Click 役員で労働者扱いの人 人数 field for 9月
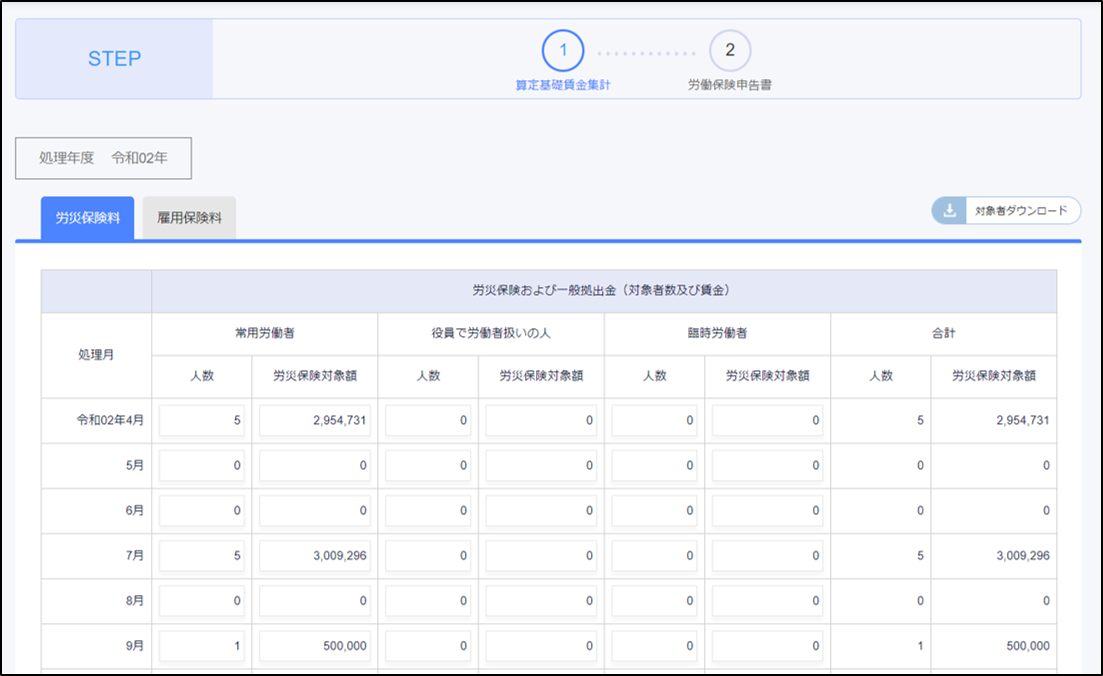The height and width of the screenshot is (676, 1103). click(x=428, y=646)
